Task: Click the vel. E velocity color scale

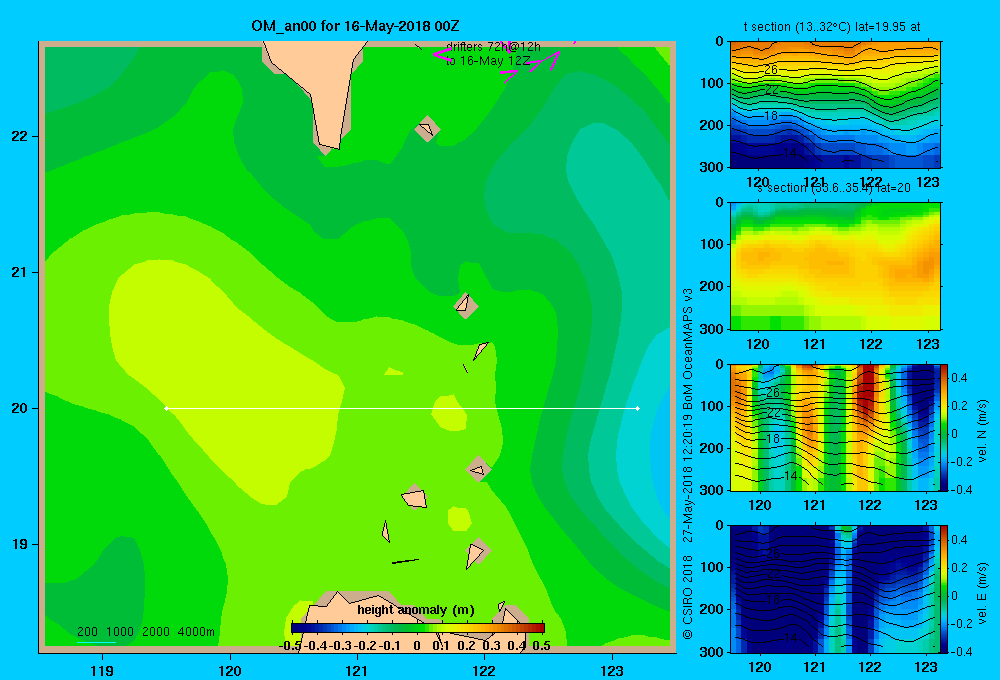Action: point(944,589)
